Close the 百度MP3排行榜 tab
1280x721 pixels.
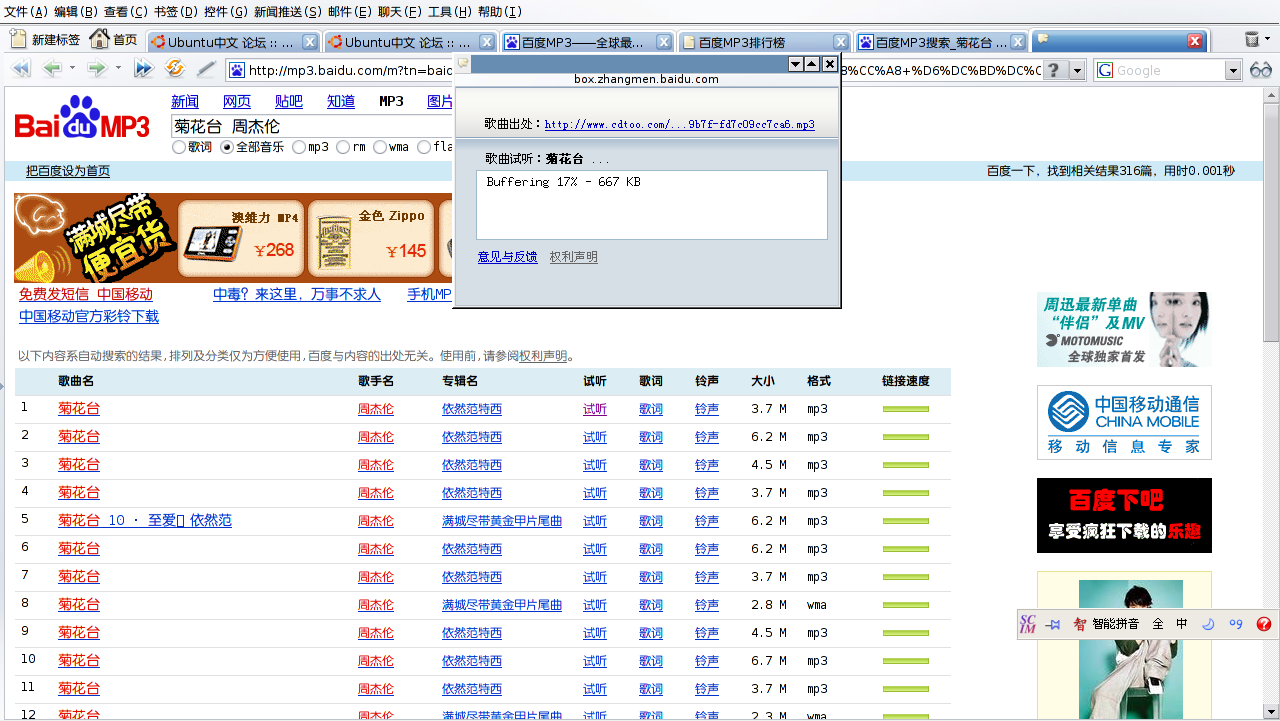coord(841,42)
